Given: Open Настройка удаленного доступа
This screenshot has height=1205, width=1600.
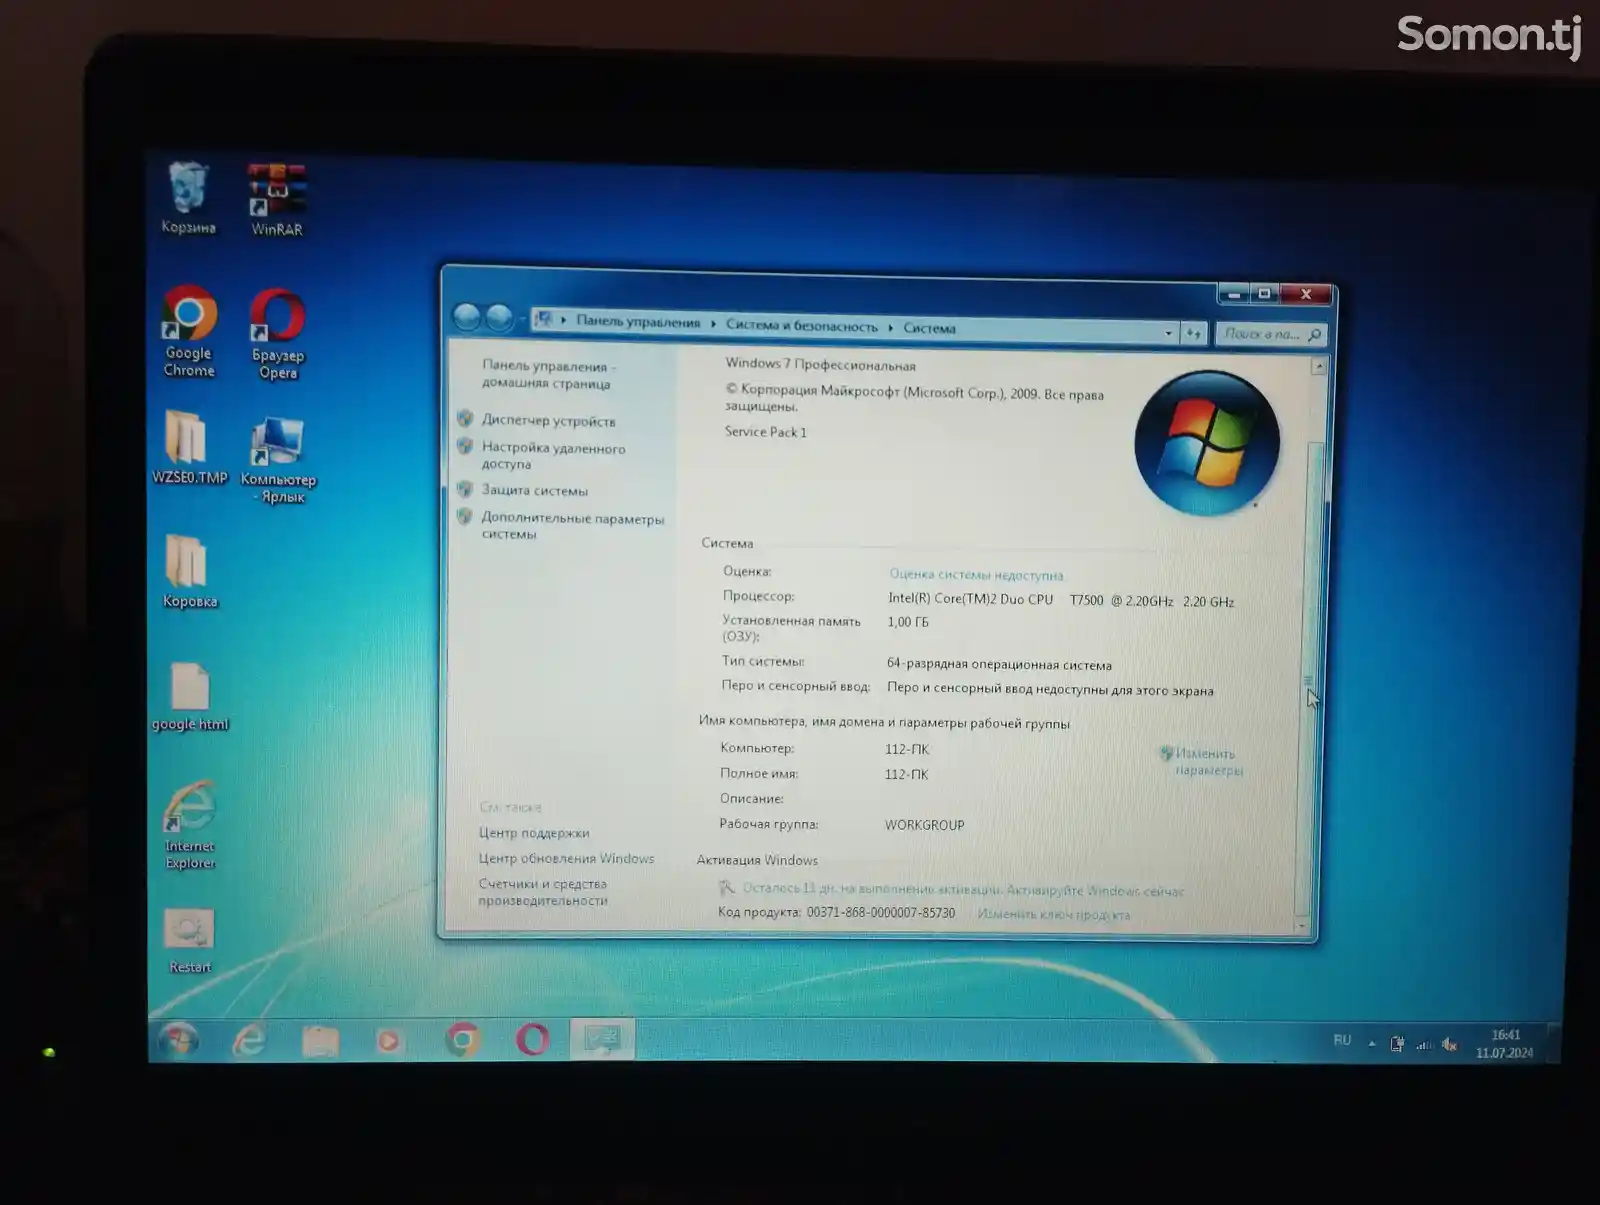Looking at the screenshot, I should coord(553,456).
